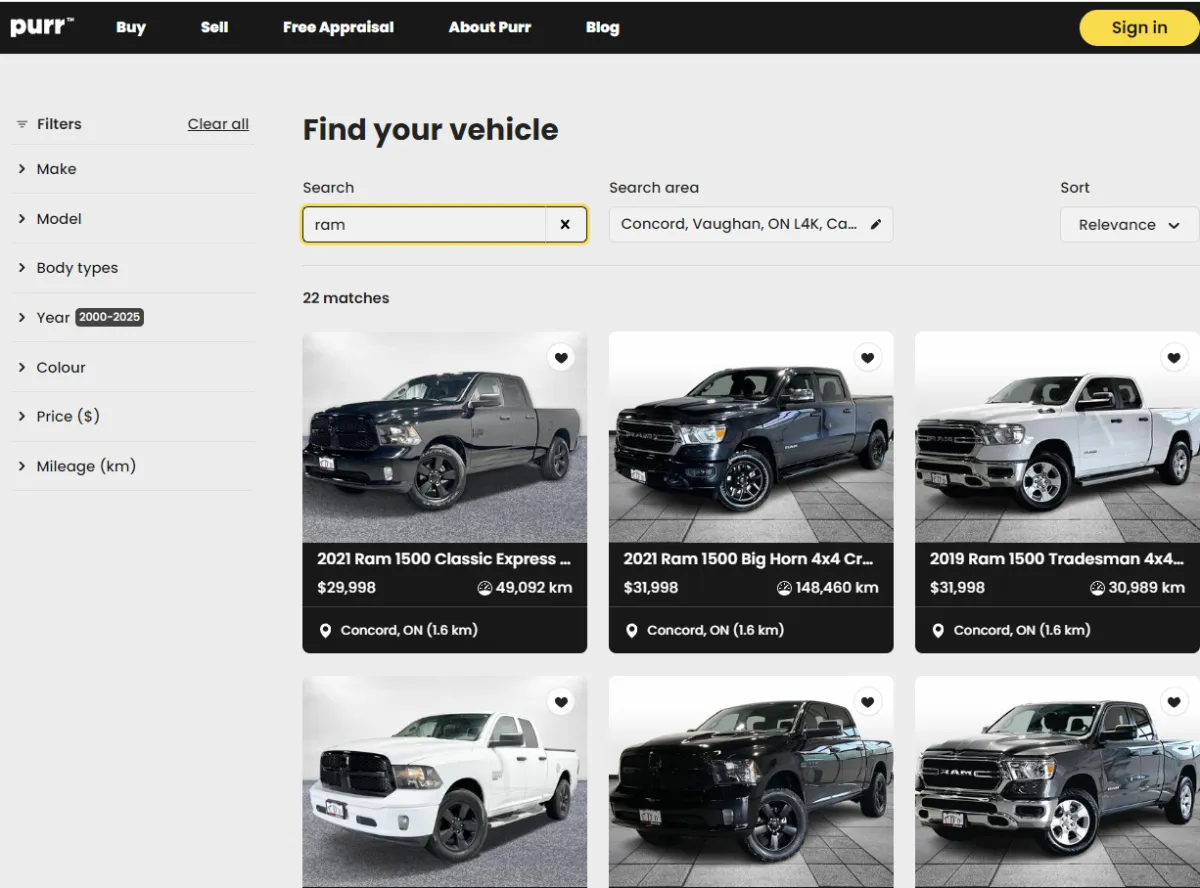Image resolution: width=1200 pixels, height=888 pixels.
Task: Click the Big Horn truck photo
Action: [x=751, y=437]
